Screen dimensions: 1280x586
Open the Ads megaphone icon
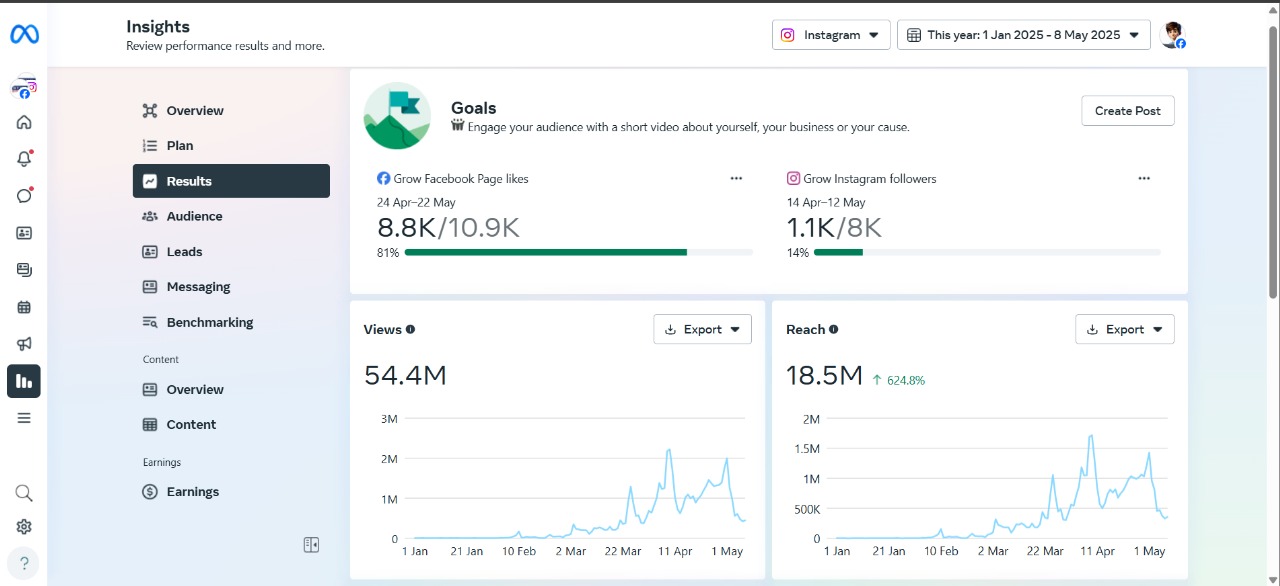click(24, 344)
